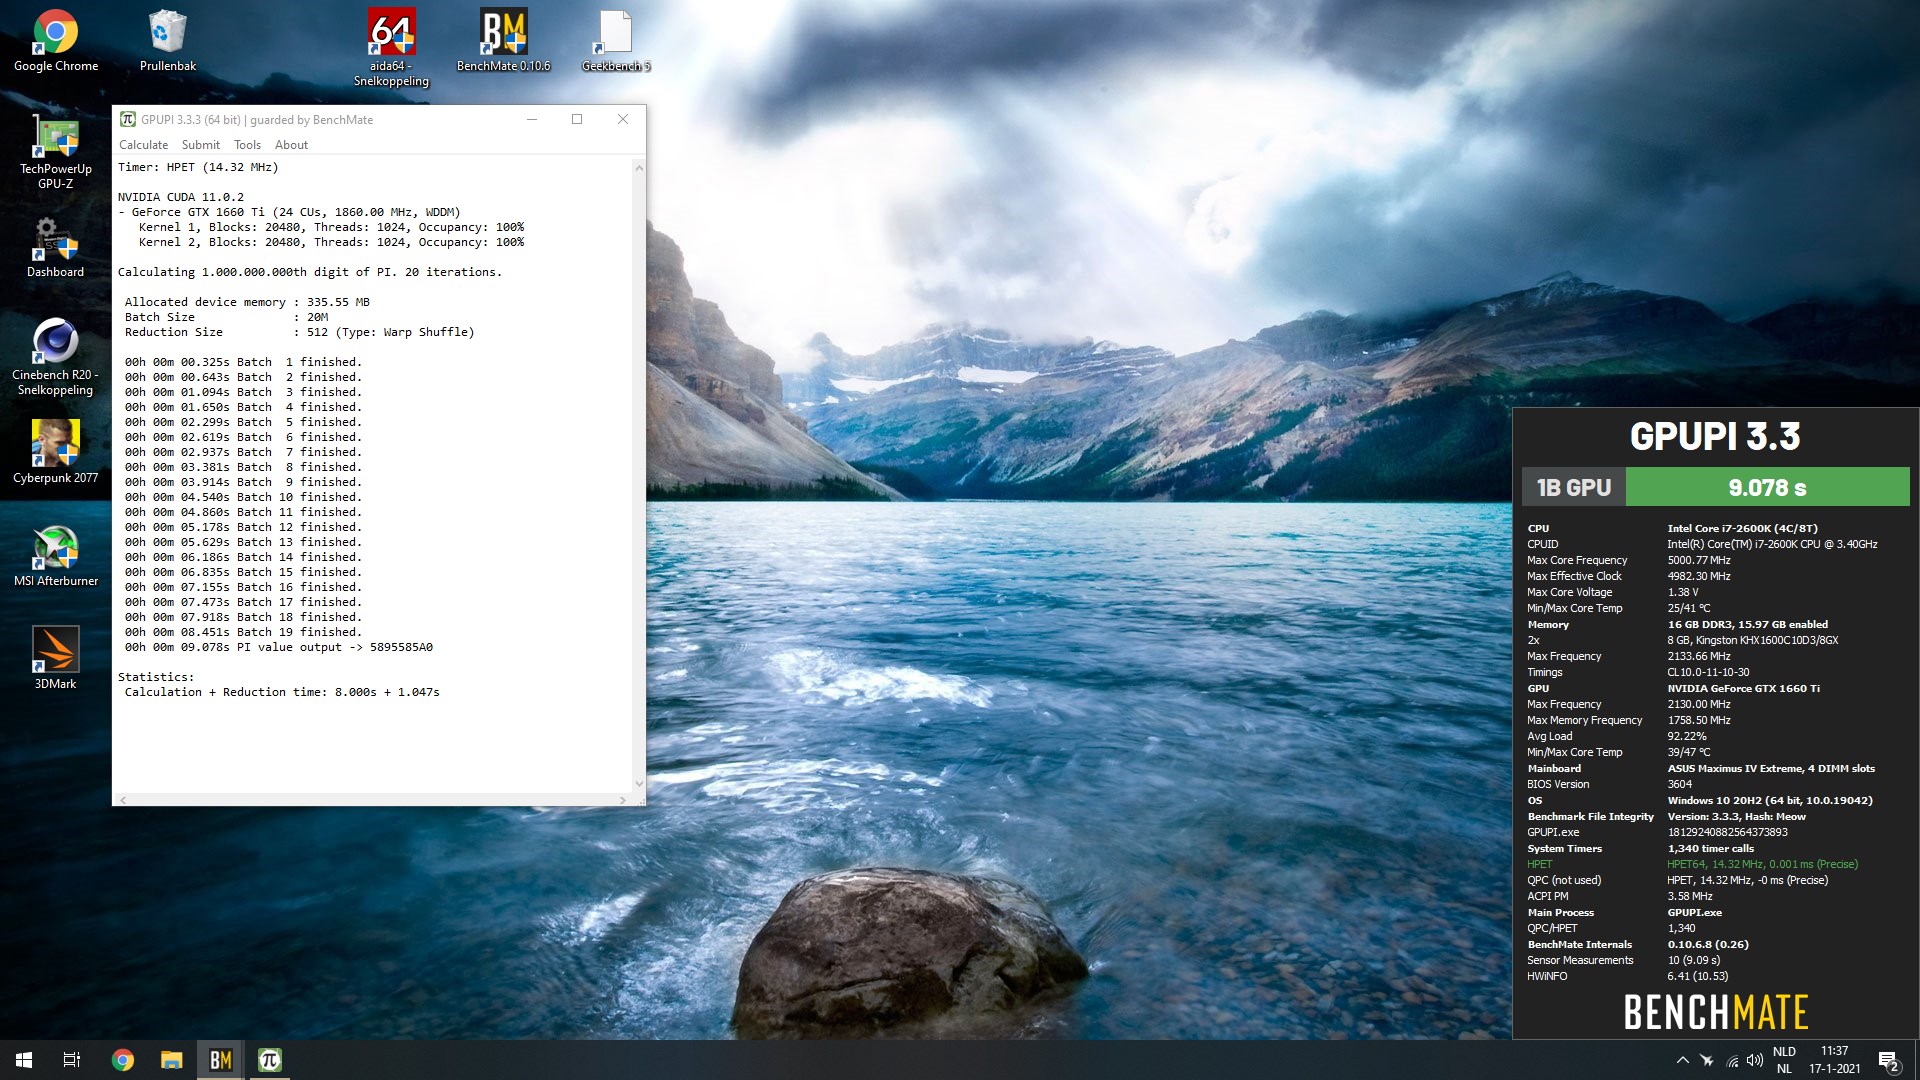This screenshot has width=1920, height=1080.
Task: Click the 9.078 s score bar
Action: [x=1767, y=487]
